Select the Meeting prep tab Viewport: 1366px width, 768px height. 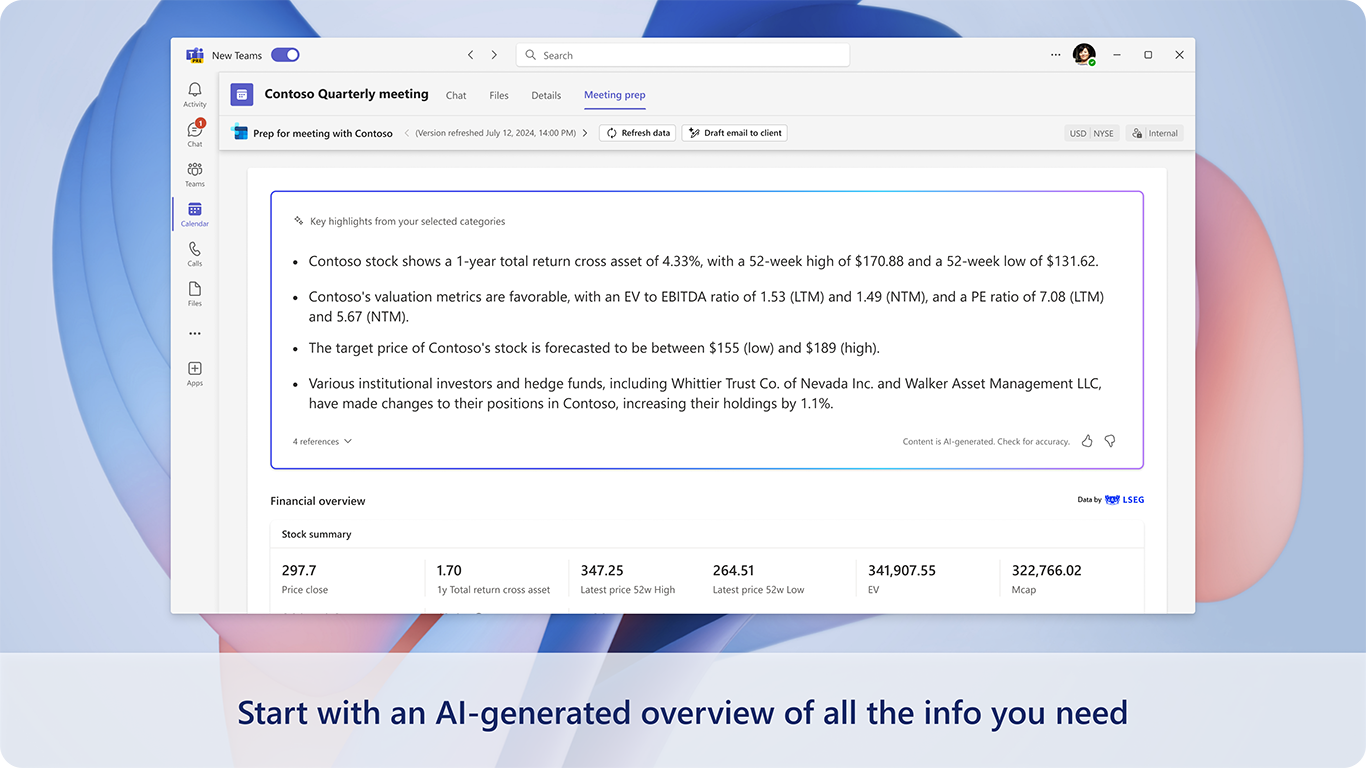(615, 95)
